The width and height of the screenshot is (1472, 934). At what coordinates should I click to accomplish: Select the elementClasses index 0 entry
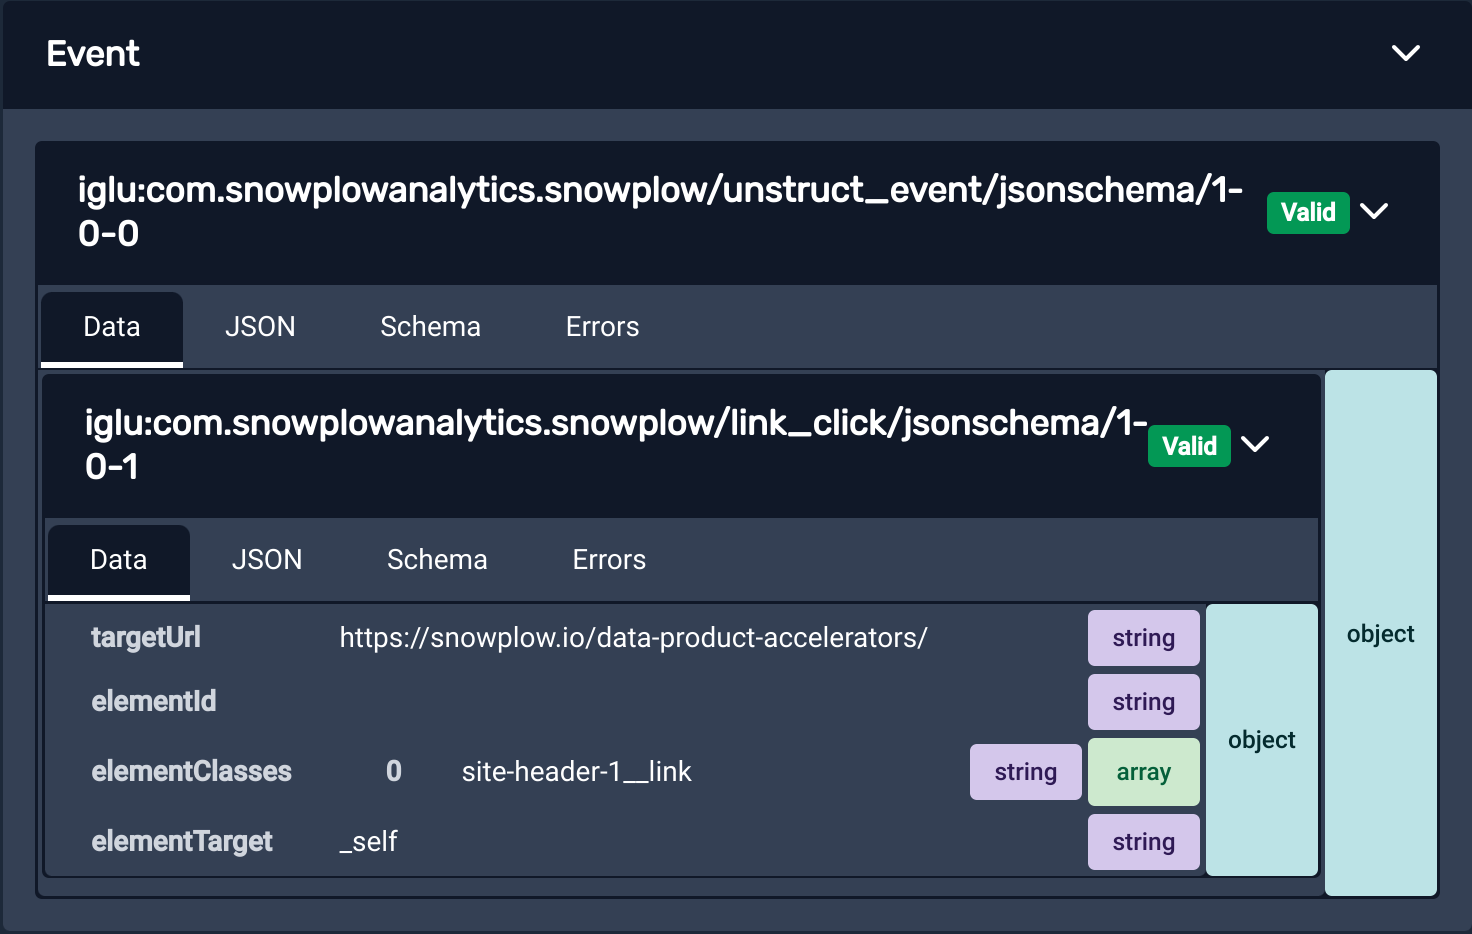pyautogui.click(x=393, y=771)
